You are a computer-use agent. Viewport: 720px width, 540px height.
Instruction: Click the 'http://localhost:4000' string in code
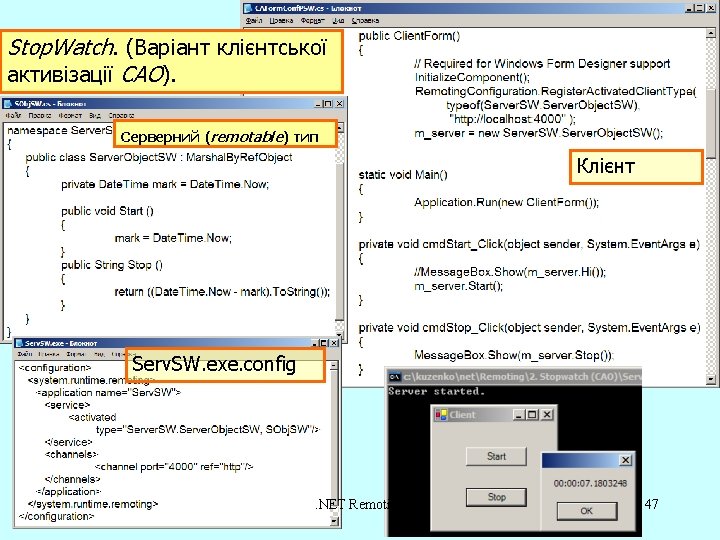pyautogui.click(x=509, y=119)
